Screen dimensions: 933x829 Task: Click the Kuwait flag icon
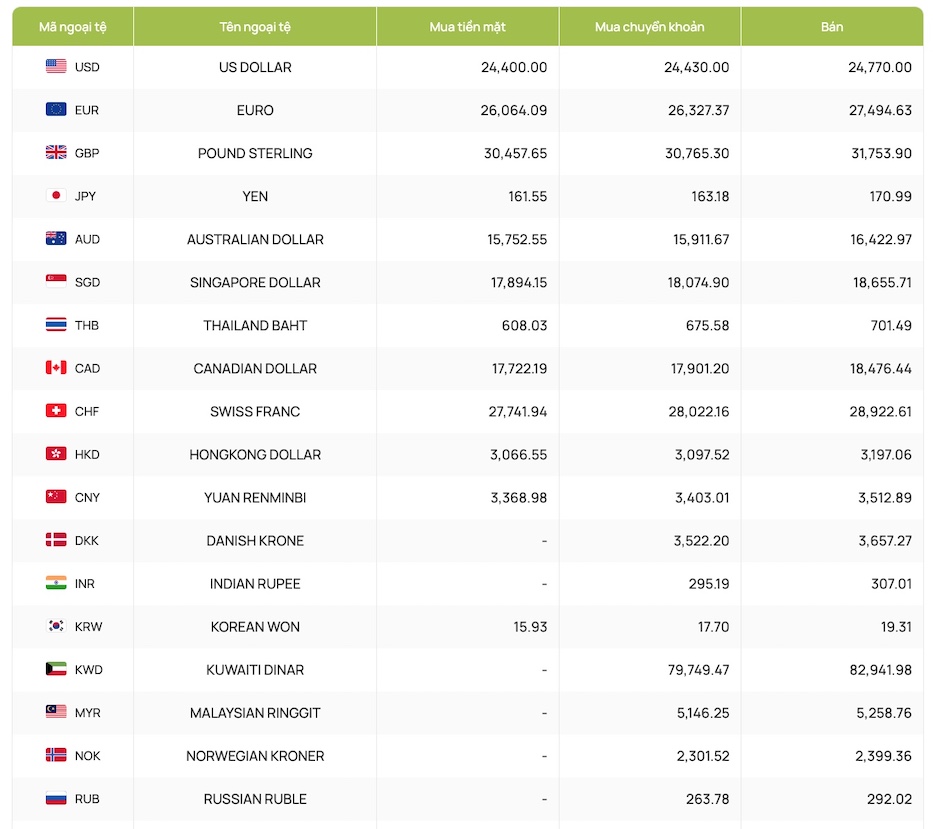(56, 669)
